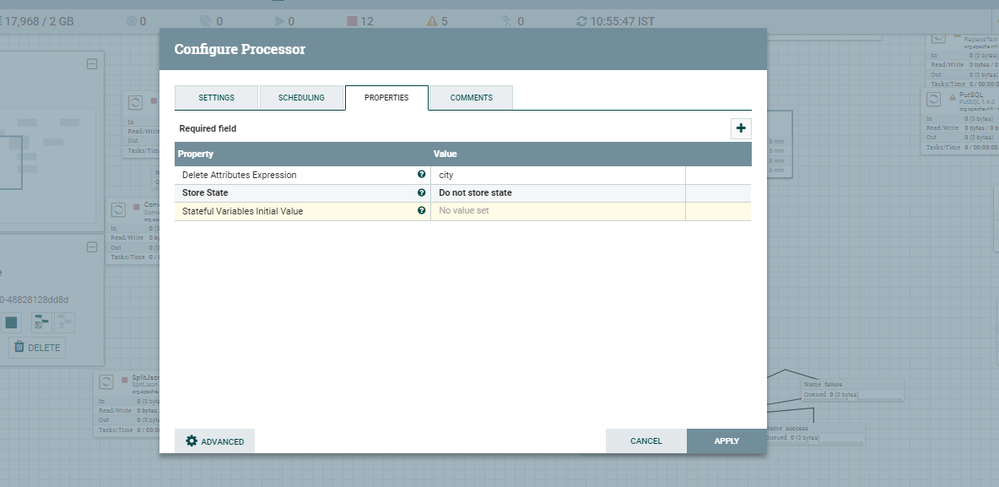
Task: Click the Property column header
Action: tap(196, 154)
